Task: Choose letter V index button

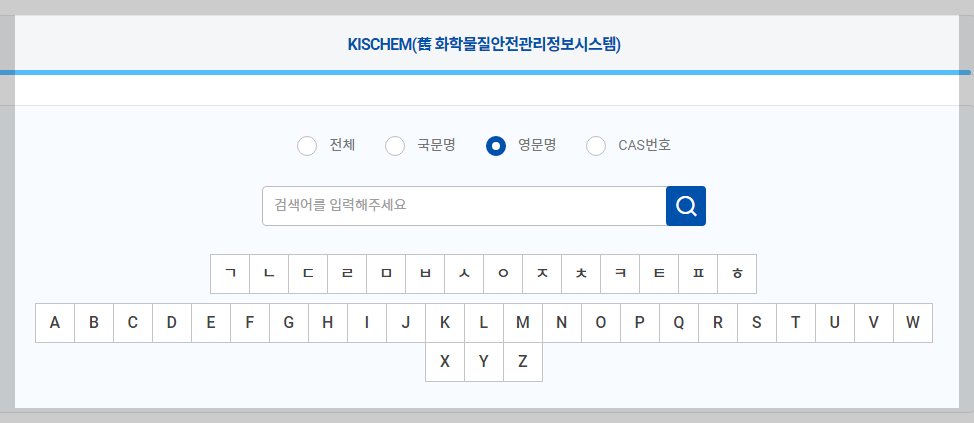Action: 874,323
